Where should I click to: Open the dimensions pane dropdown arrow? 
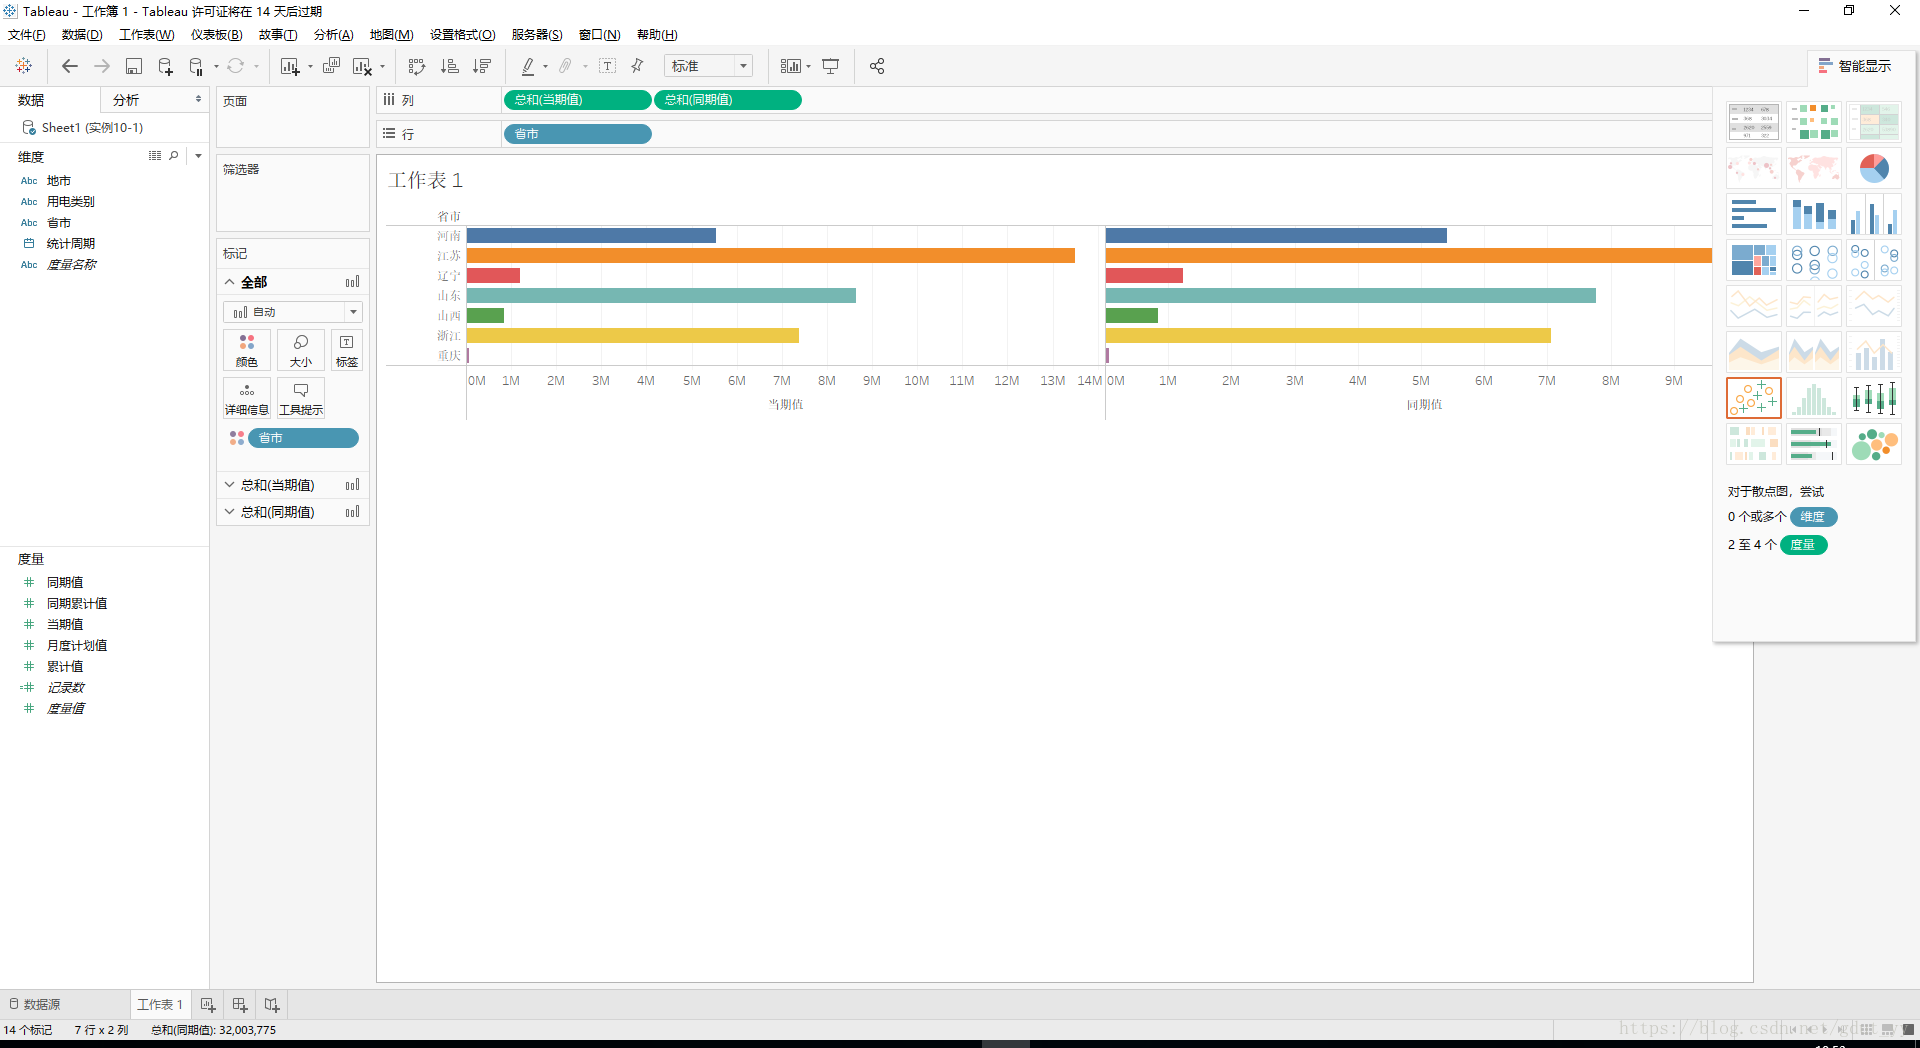point(198,156)
